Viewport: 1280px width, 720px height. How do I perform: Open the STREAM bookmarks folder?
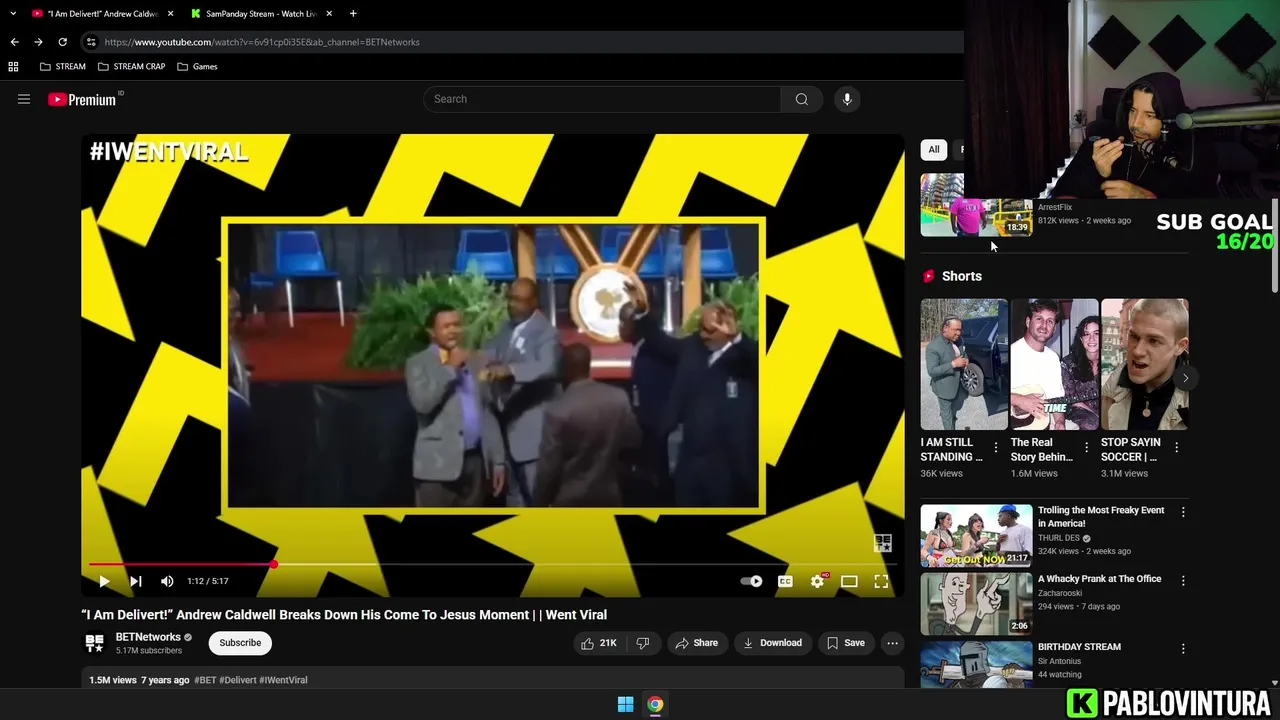tap(63, 67)
